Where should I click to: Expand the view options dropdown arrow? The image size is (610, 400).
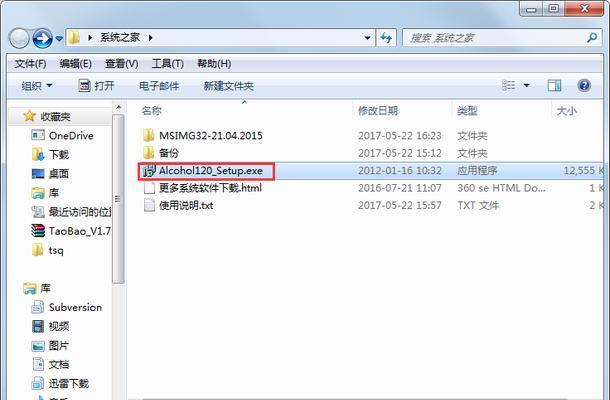[527, 85]
